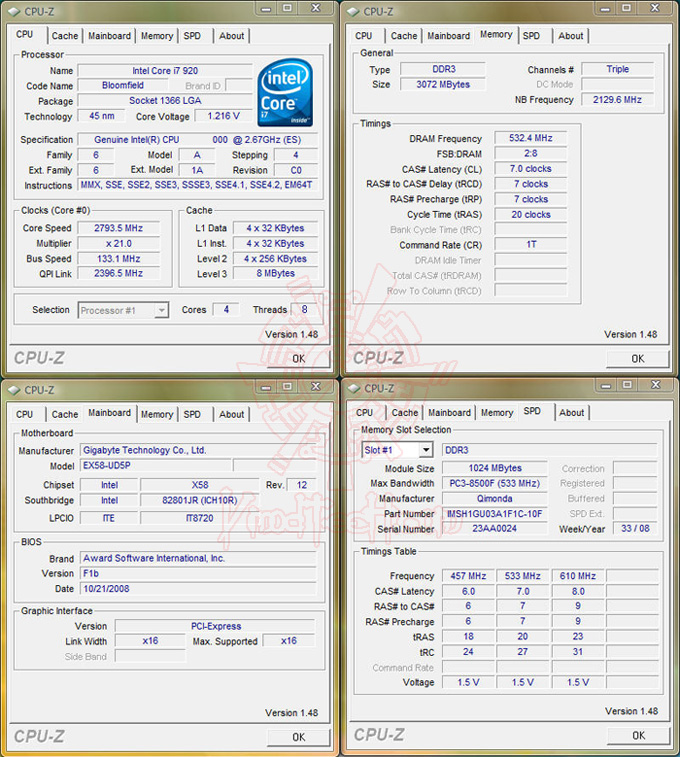Close the Mainboard CPU-Z window
Viewport: 680px width, 757px height.
[x=316, y=387]
